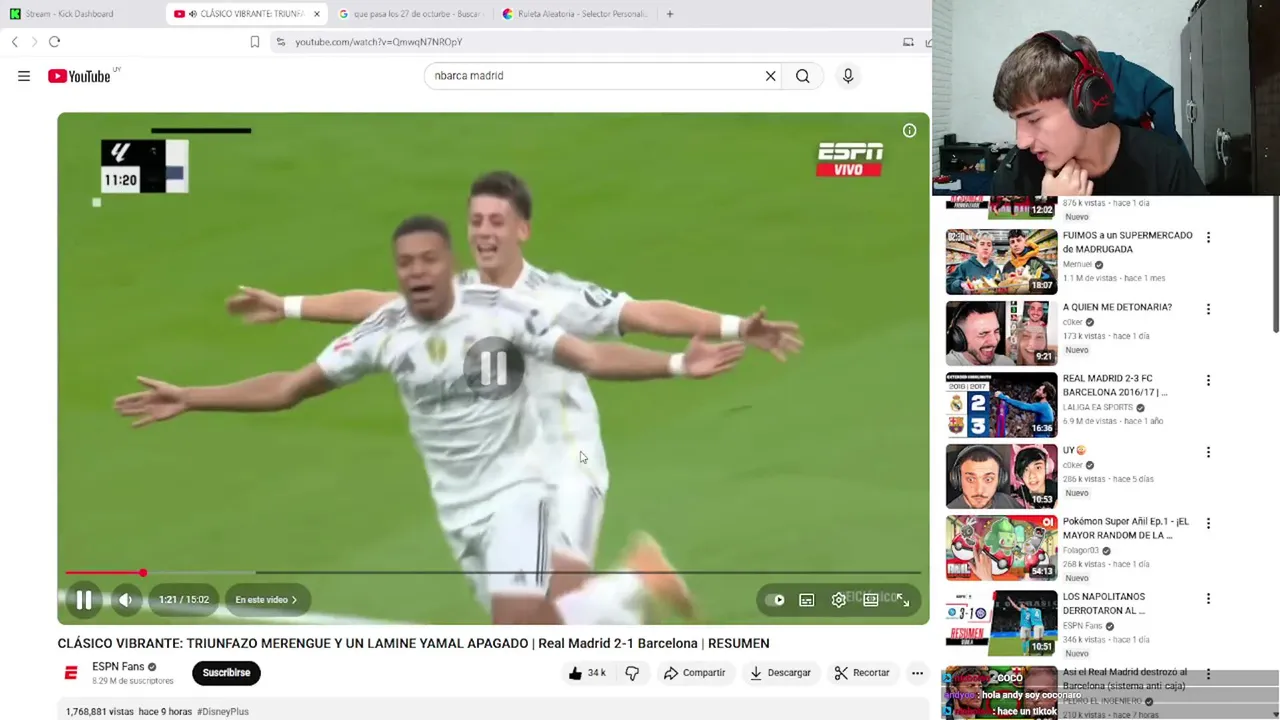Viewport: 1280px width, 720px height.
Task: Expand the 'En este video' chapters chip
Action: 266,600
